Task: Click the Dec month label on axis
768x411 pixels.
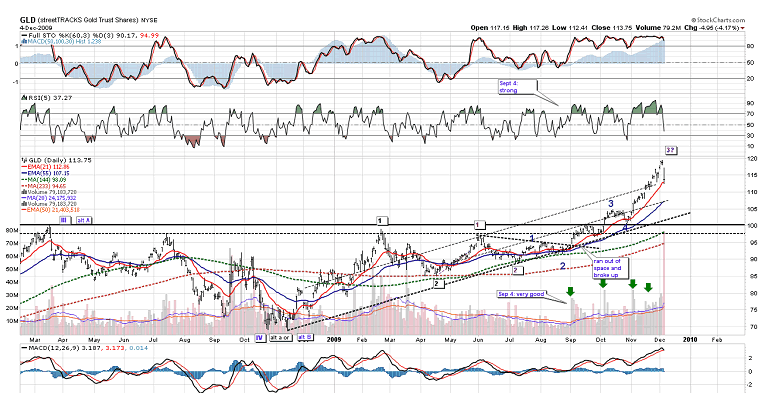Action: coord(660,339)
